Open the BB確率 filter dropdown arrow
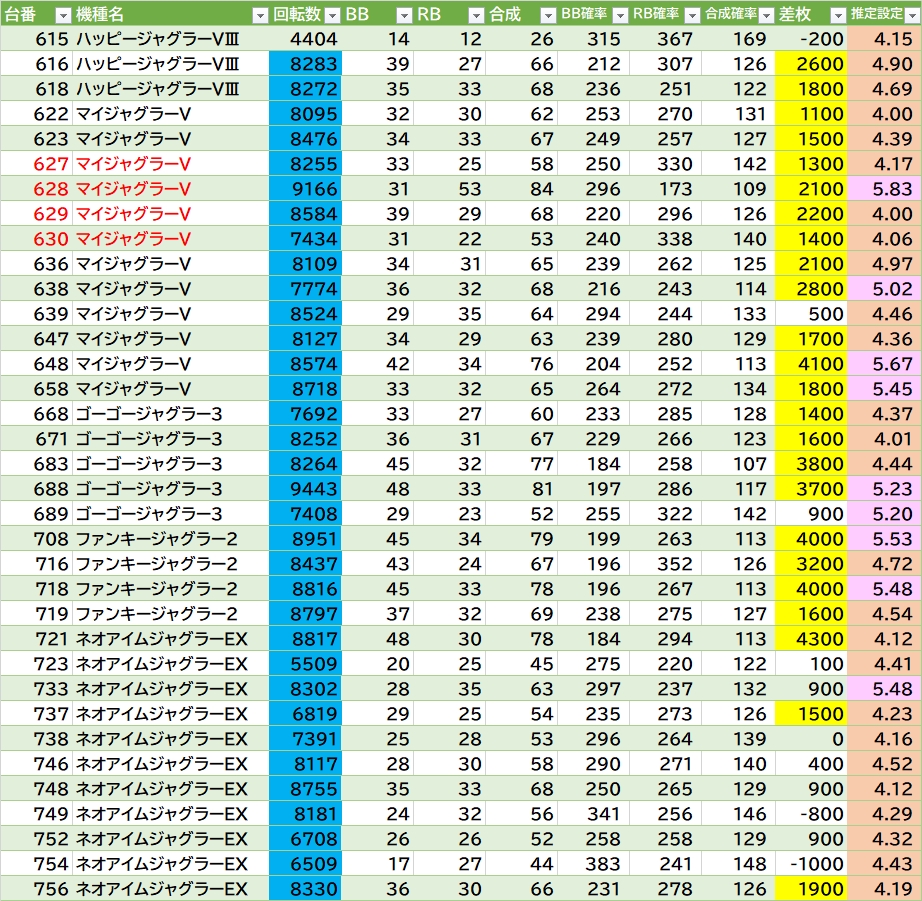The height and width of the screenshot is (901, 922). tap(619, 14)
